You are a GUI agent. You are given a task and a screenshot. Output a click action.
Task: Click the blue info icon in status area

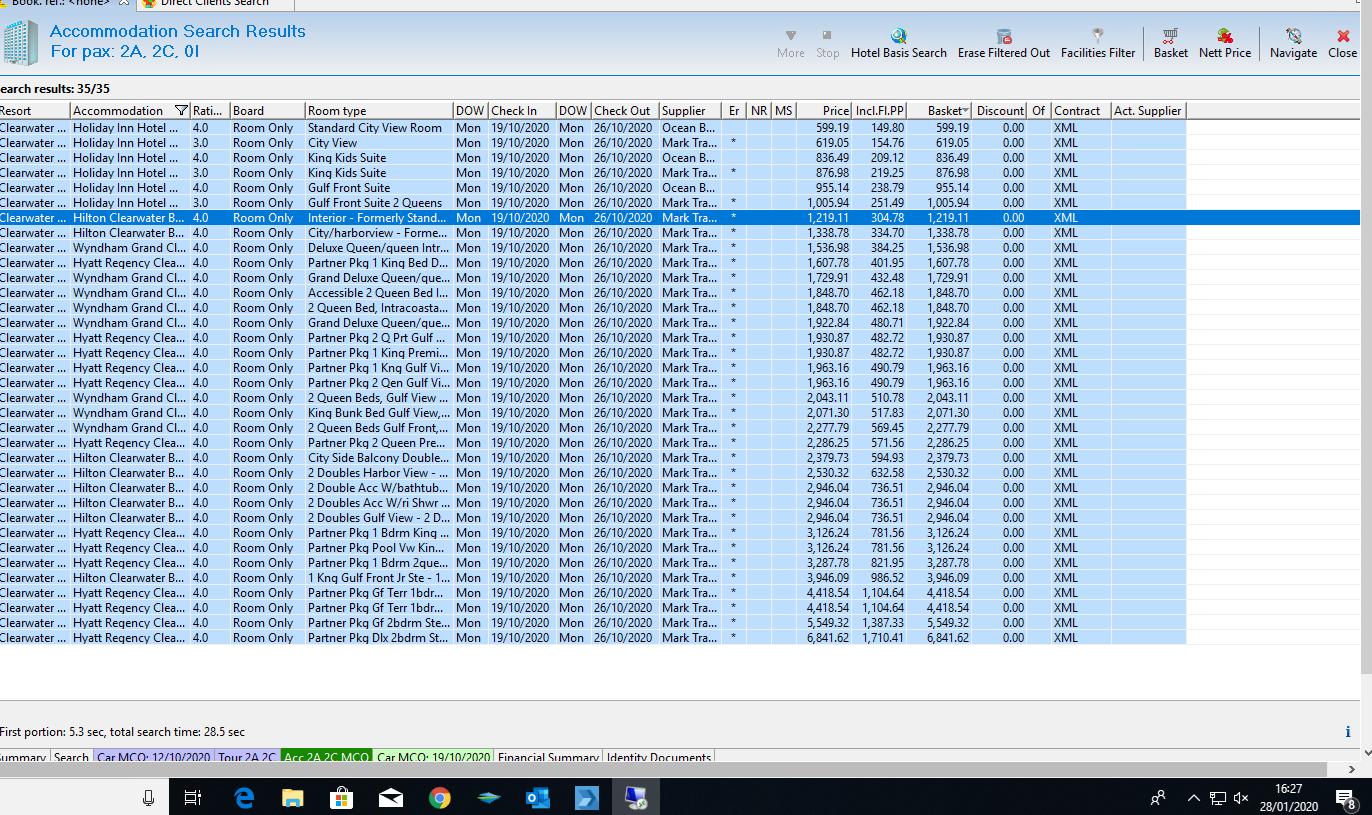pos(1347,732)
